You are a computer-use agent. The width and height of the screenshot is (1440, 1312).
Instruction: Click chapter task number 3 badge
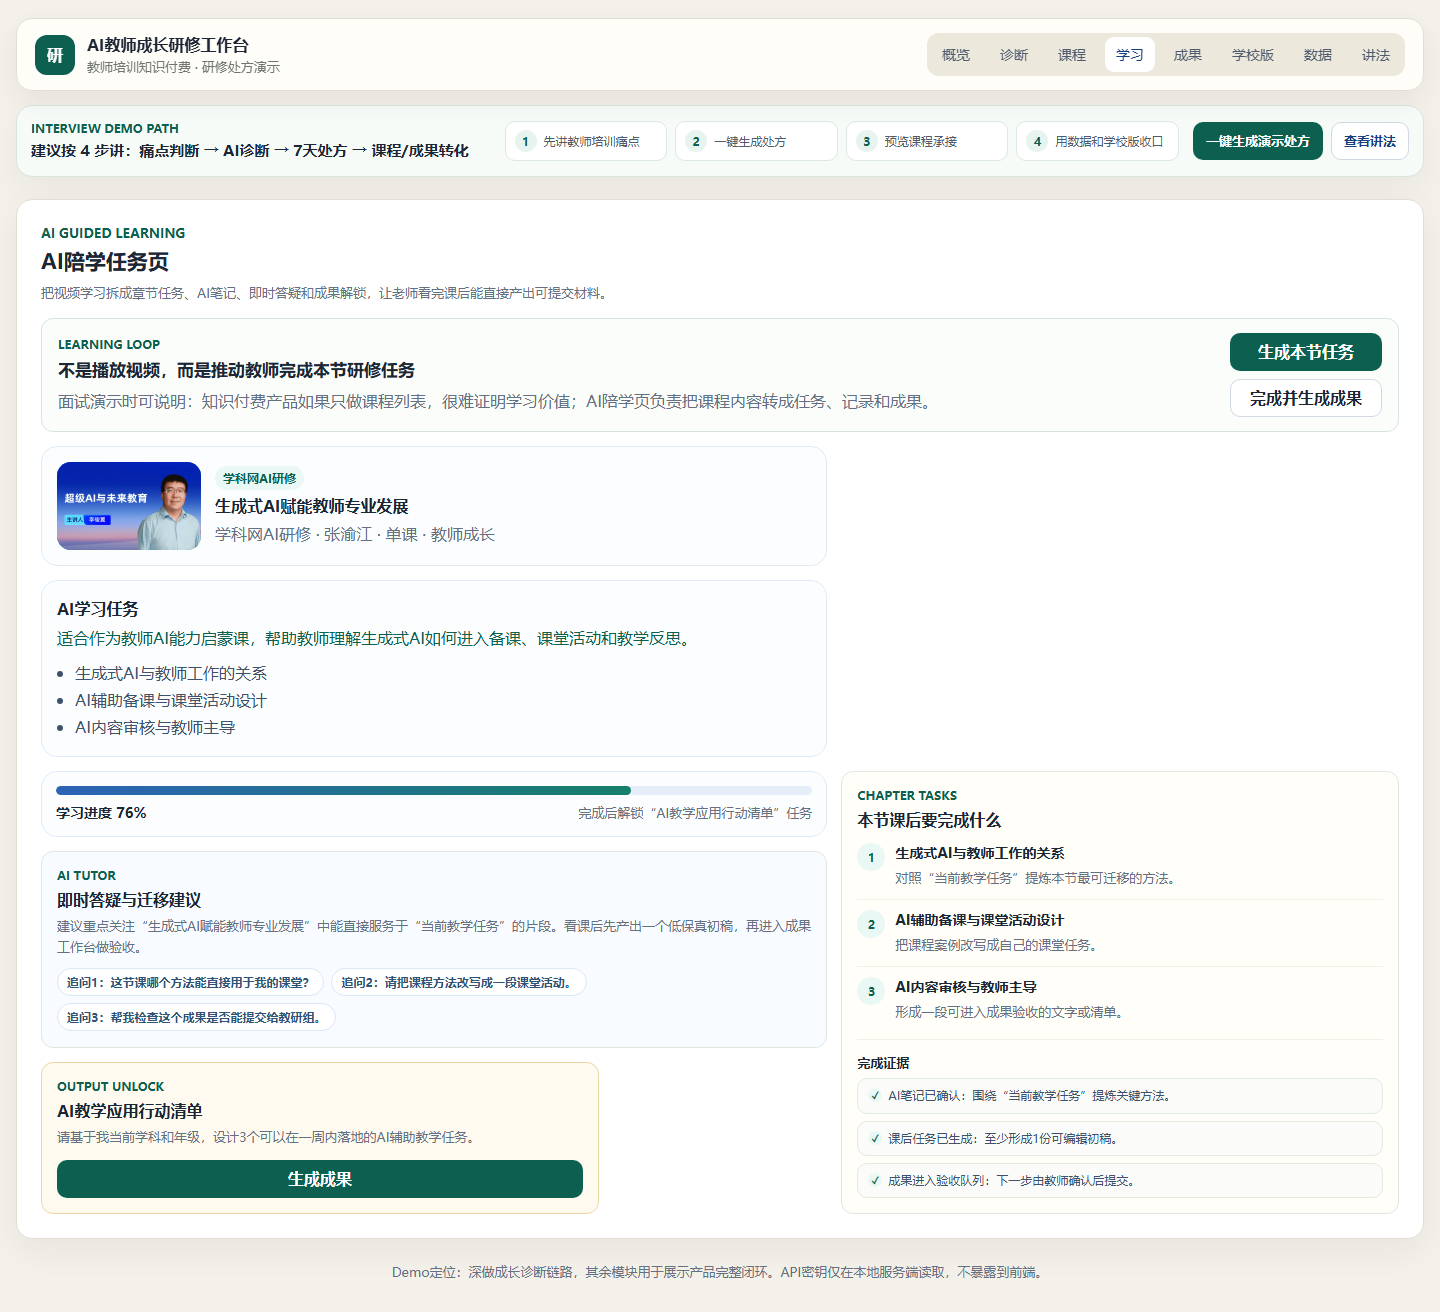coord(871,991)
